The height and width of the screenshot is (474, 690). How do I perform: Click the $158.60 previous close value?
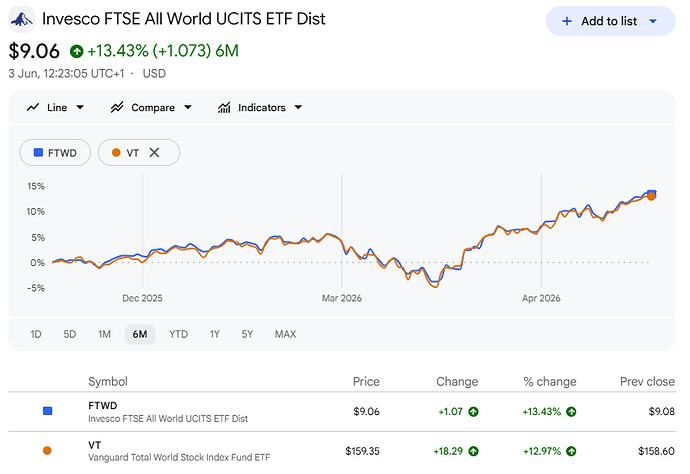point(656,451)
